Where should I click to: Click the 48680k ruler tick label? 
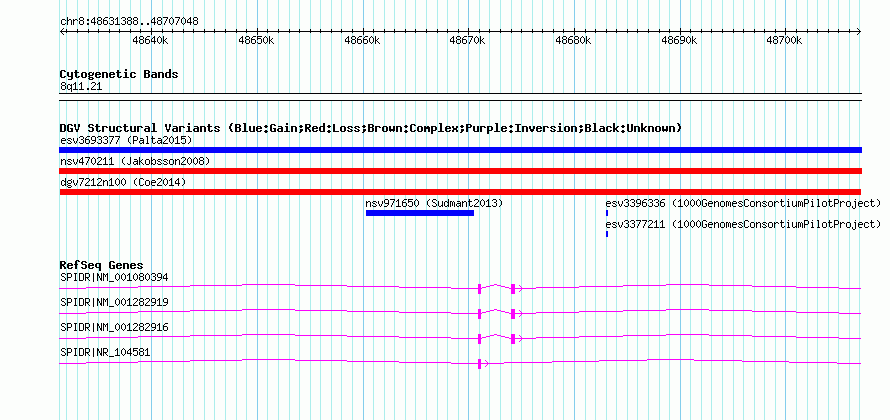point(573,40)
